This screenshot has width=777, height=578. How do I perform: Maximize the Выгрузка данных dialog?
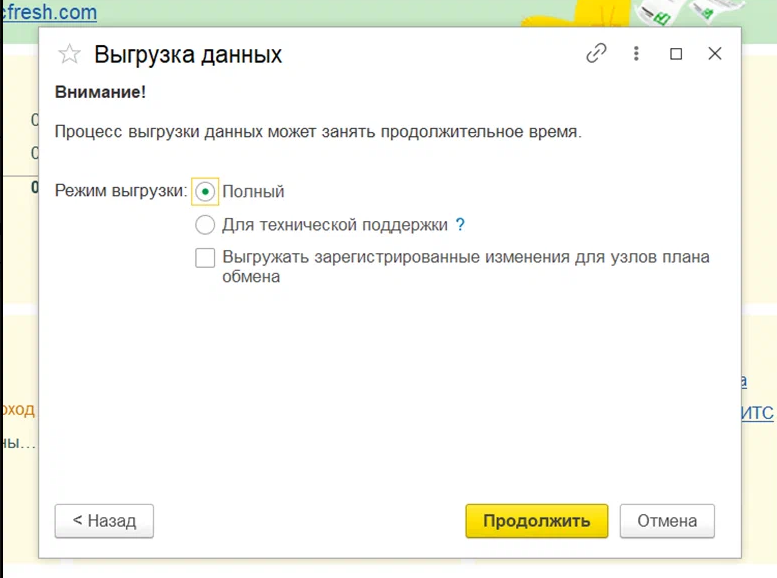tap(676, 54)
